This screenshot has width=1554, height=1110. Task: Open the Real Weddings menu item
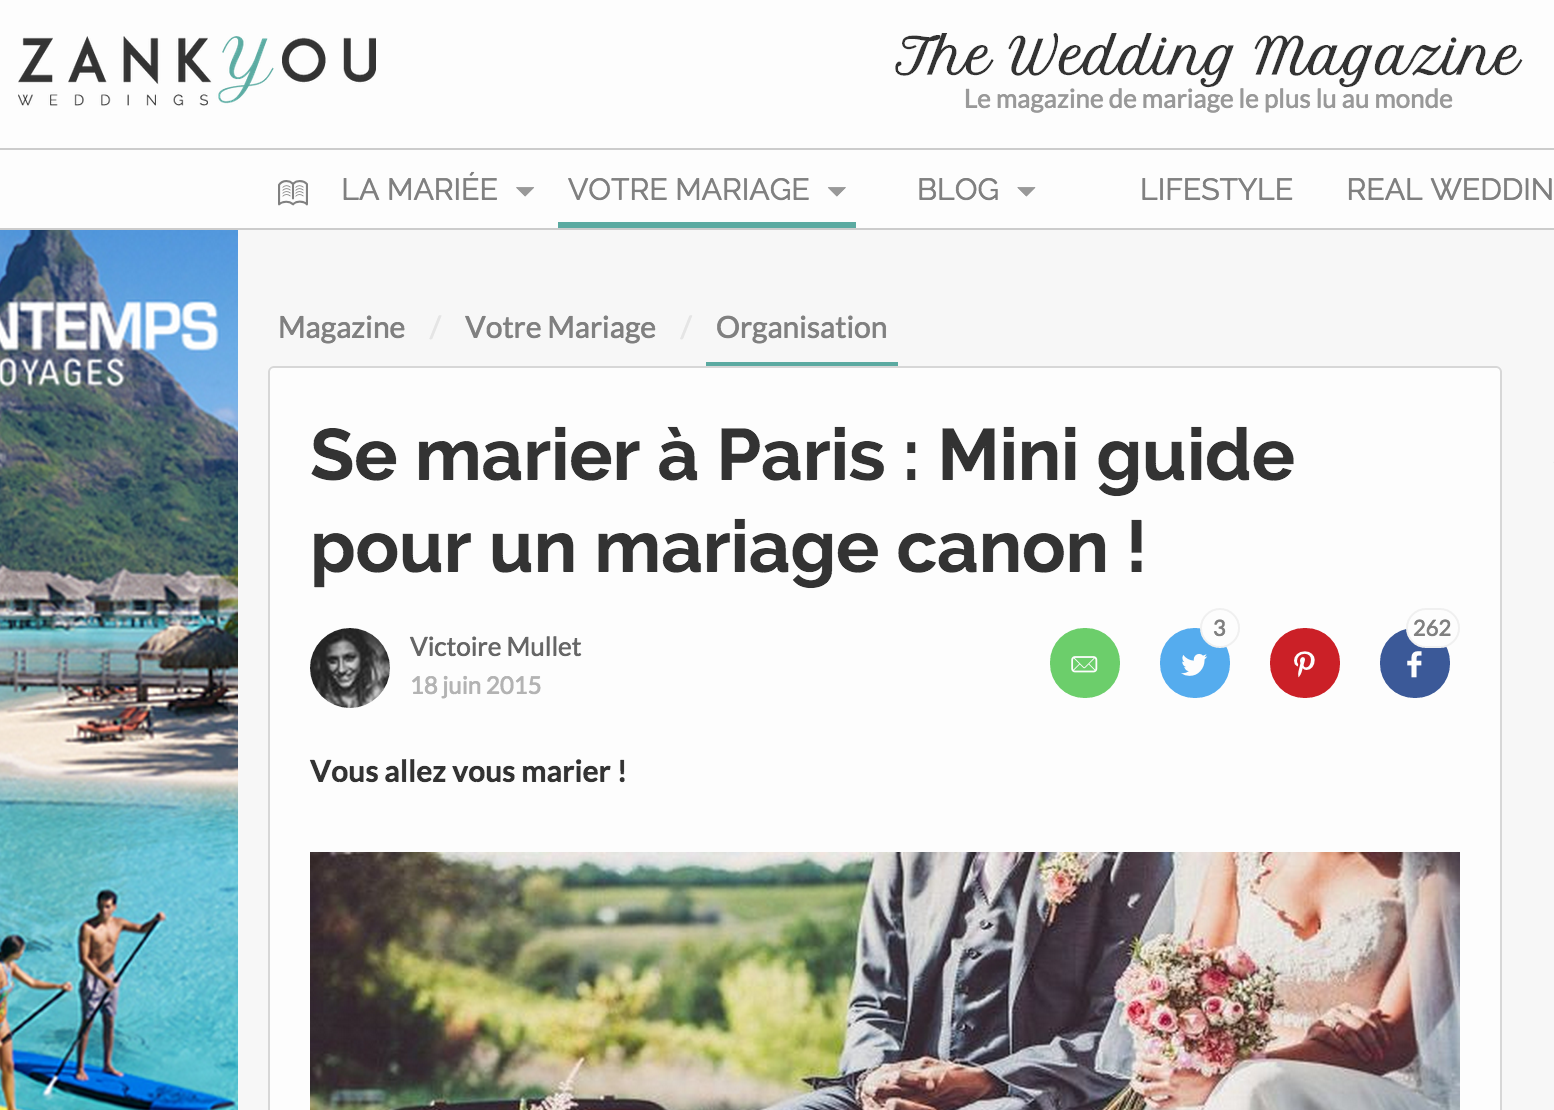pos(1450,189)
